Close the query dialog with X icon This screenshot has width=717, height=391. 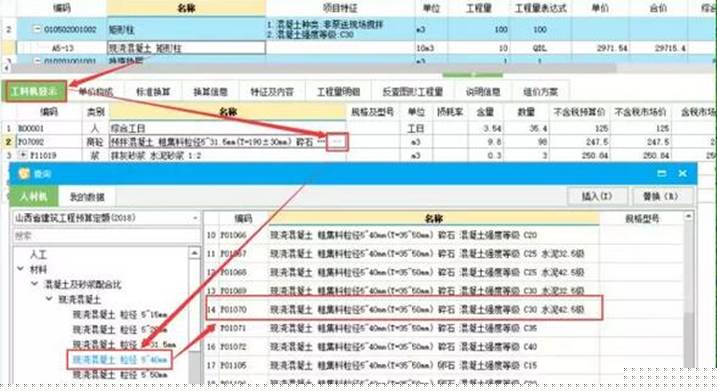(683, 173)
